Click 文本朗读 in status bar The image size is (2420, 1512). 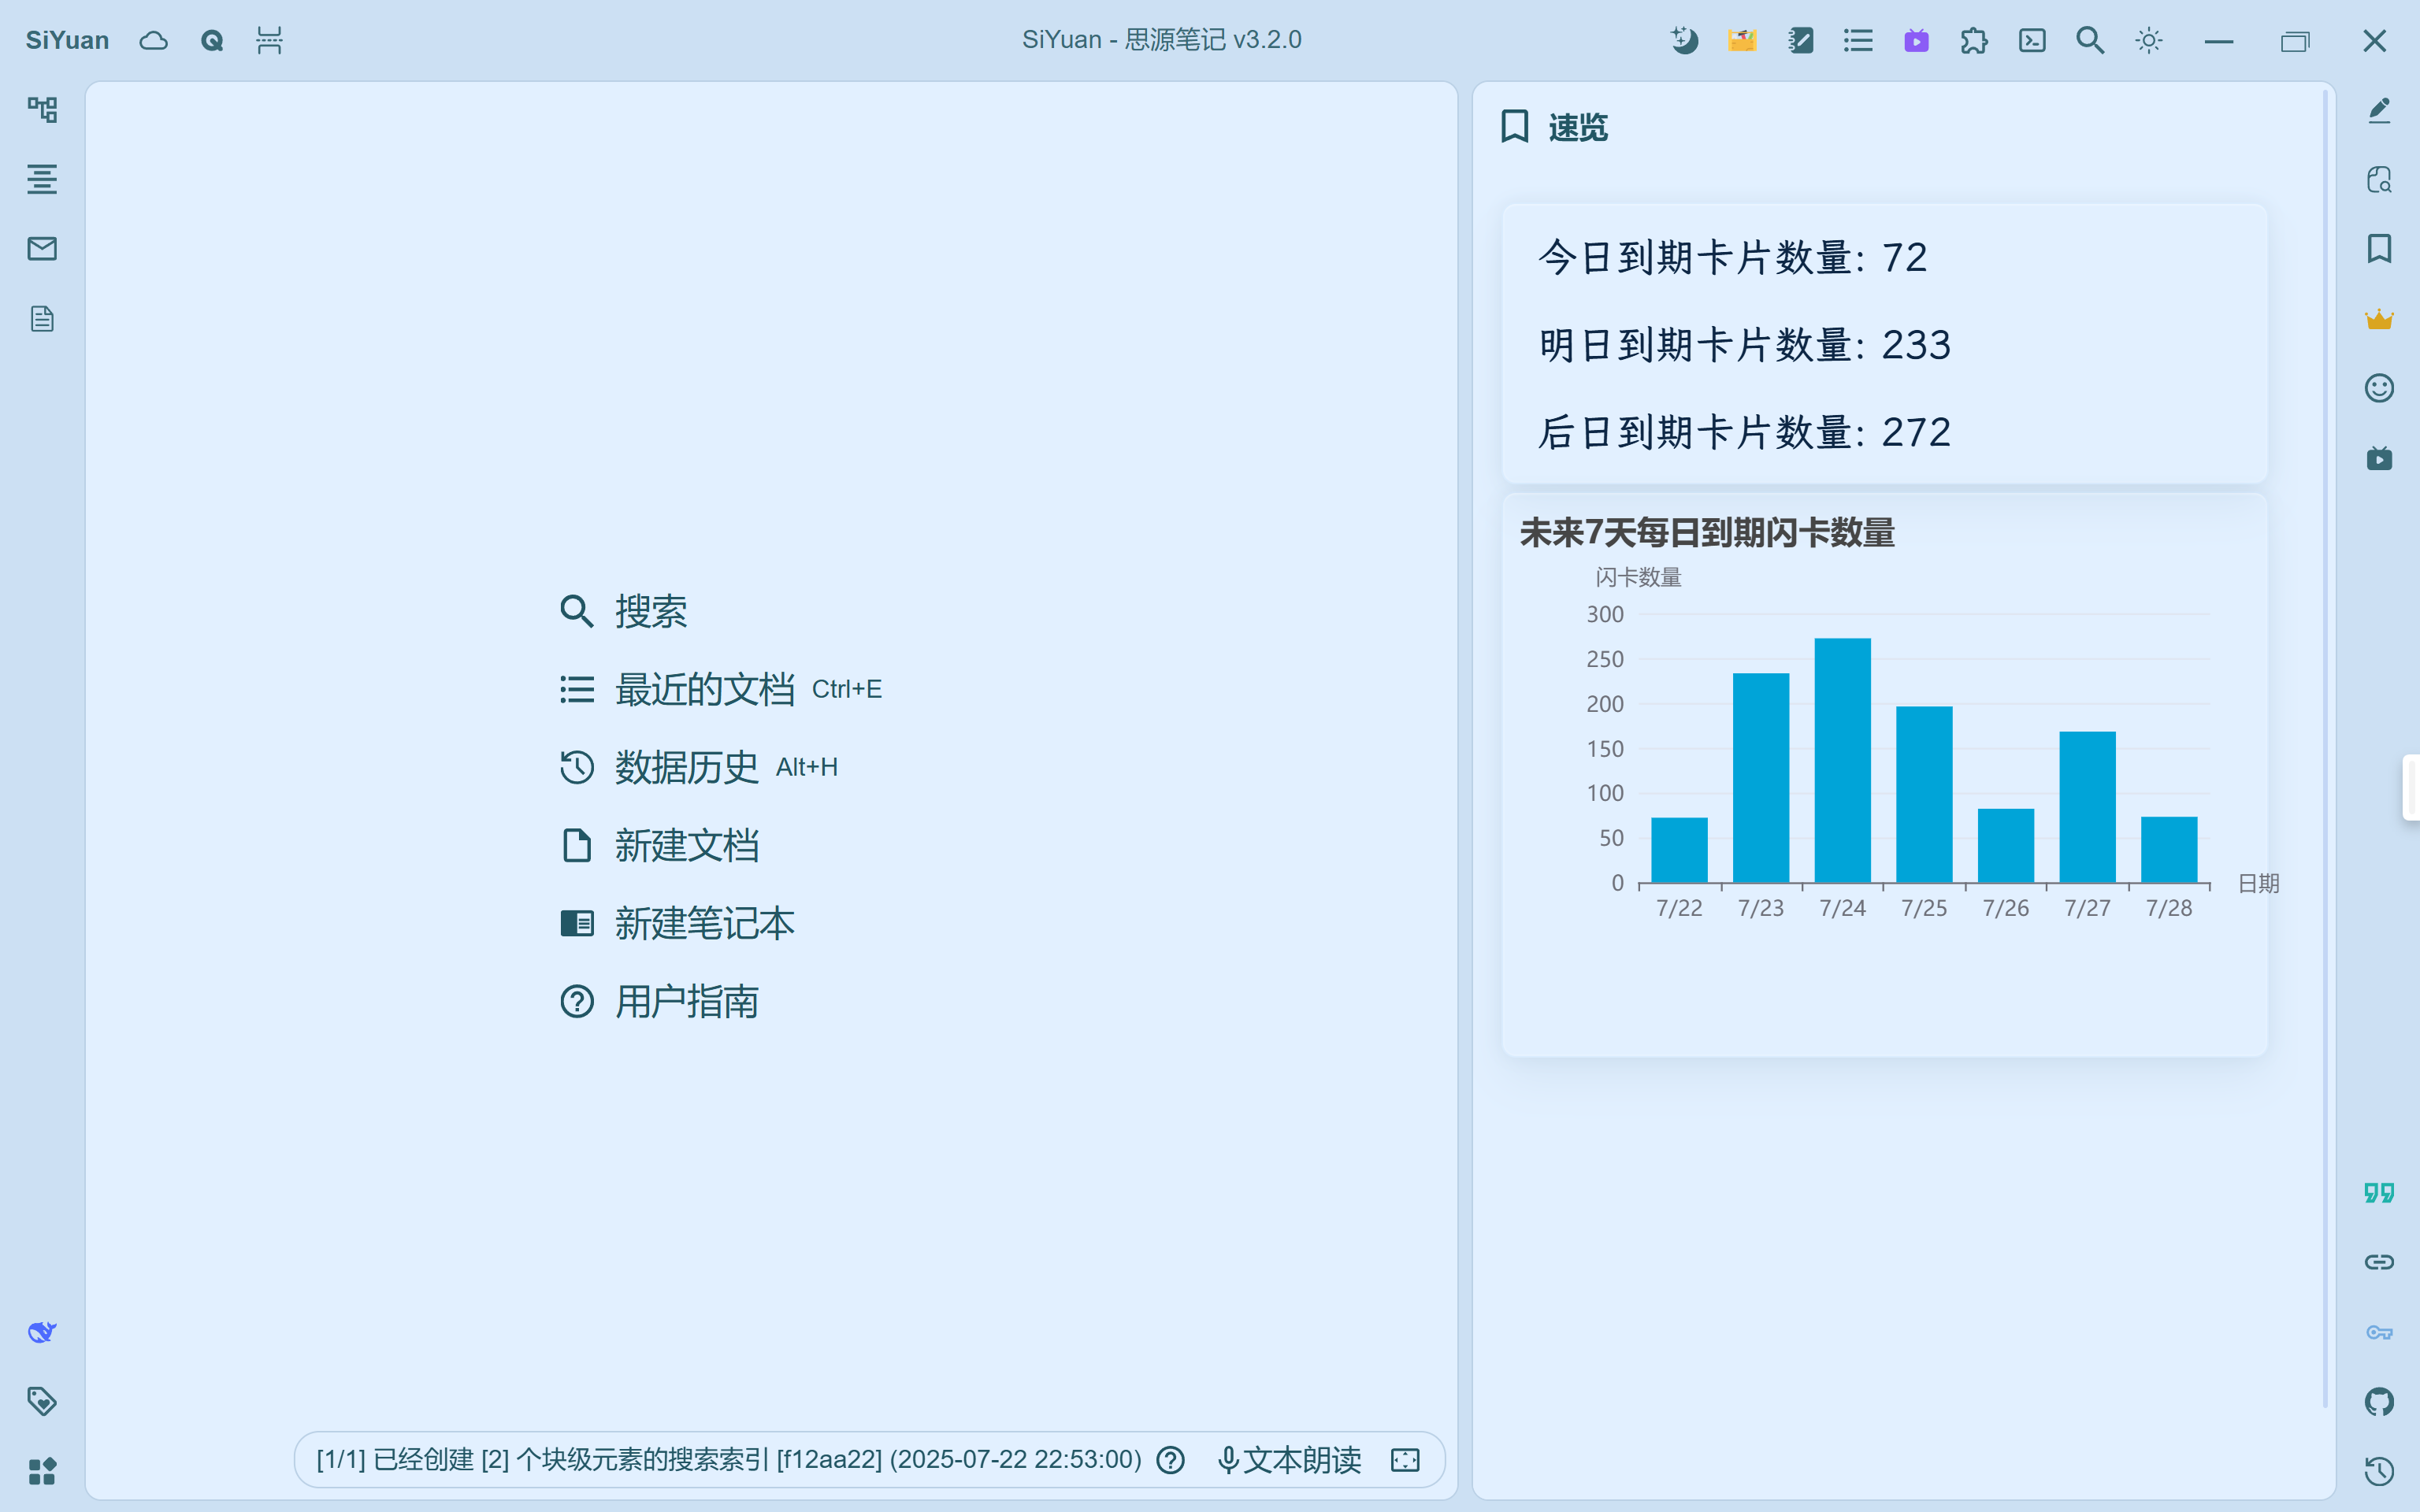tap(1289, 1460)
